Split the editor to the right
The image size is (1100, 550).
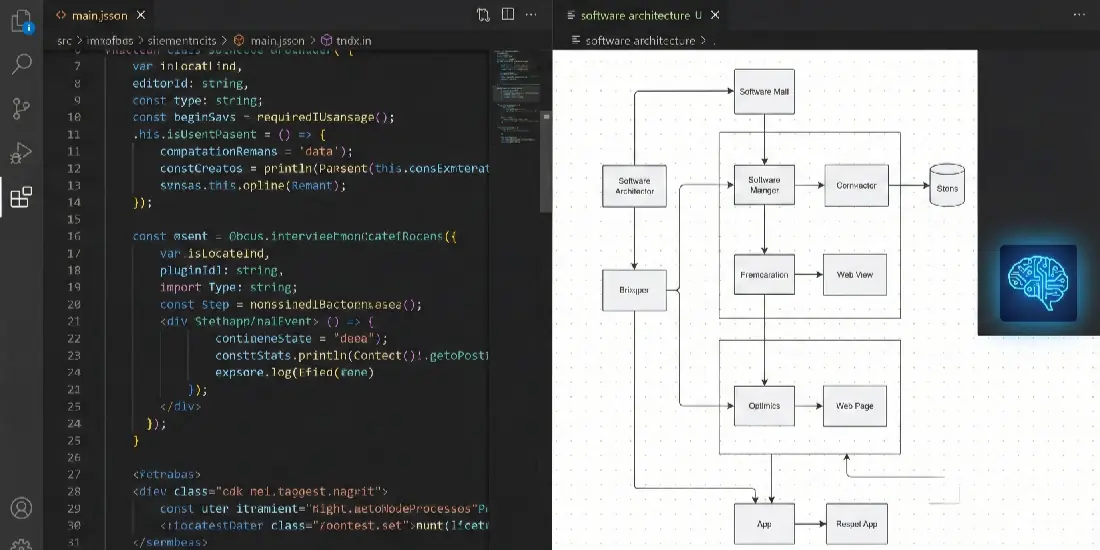509,15
